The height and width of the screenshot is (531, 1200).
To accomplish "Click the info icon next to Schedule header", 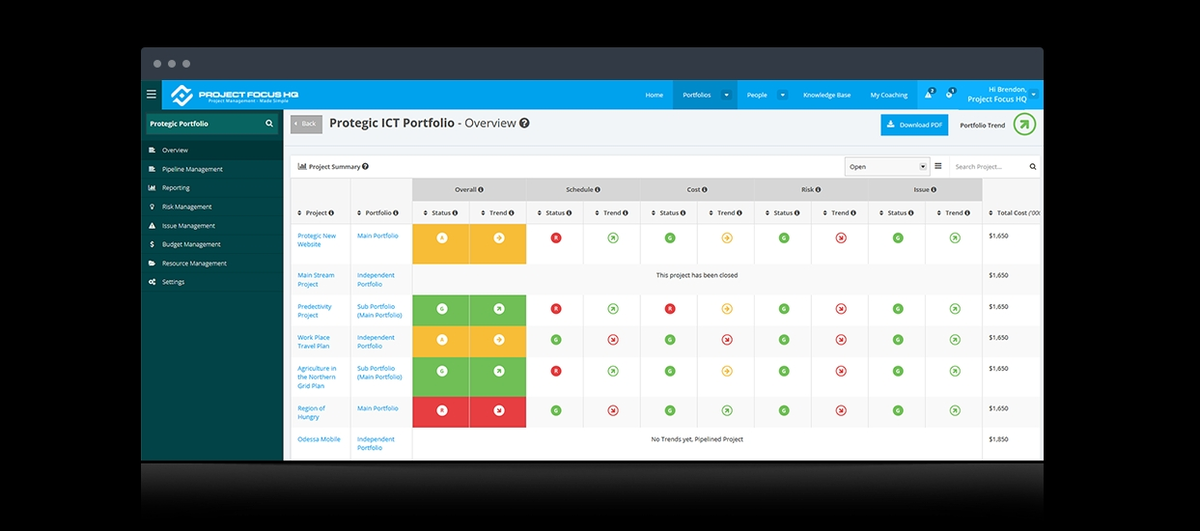I will pos(599,189).
